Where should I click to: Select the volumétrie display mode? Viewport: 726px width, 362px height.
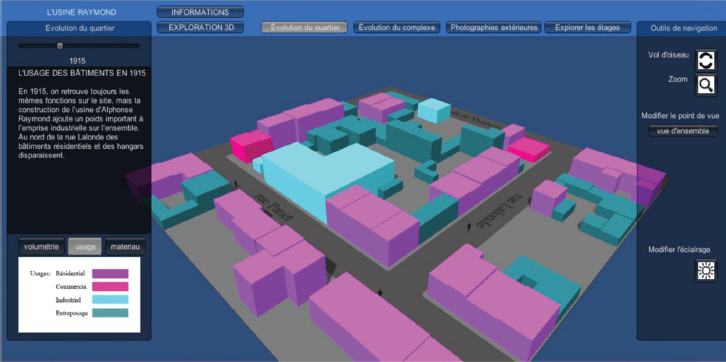point(41,247)
